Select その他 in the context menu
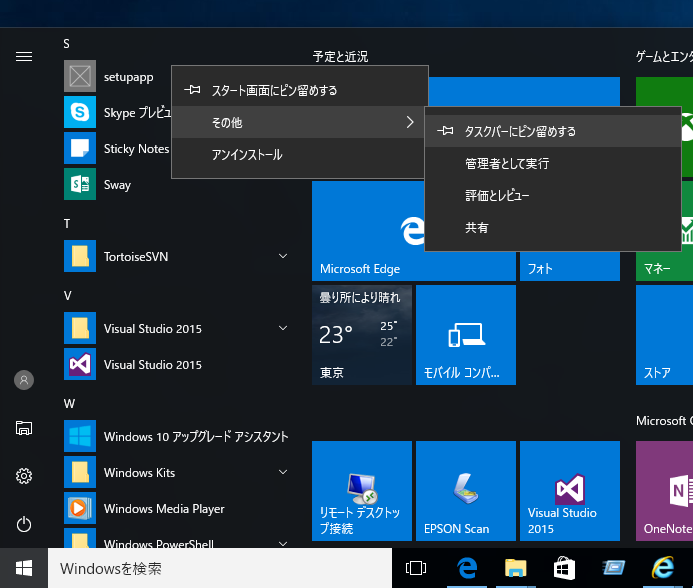Screen dimensions: 693x588 (298, 122)
